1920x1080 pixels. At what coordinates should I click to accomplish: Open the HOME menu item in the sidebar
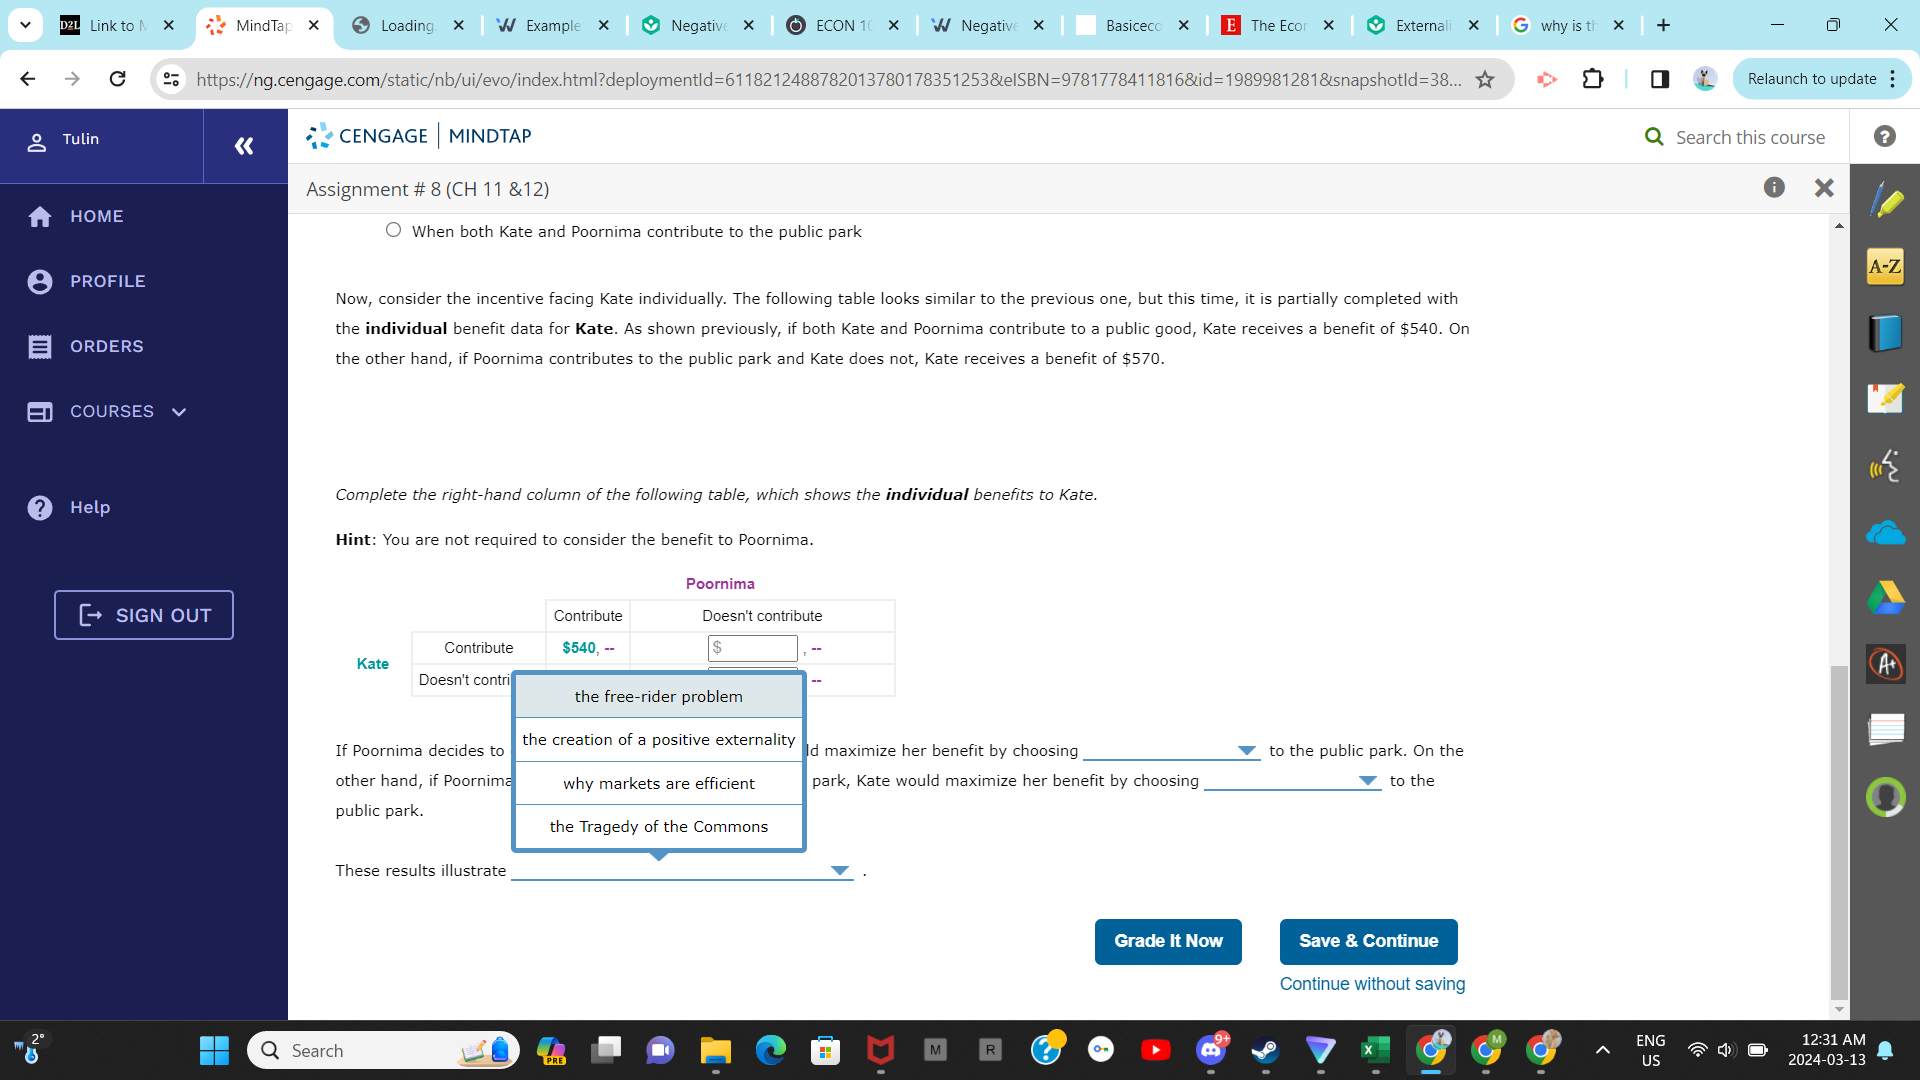pyautogui.click(x=97, y=216)
